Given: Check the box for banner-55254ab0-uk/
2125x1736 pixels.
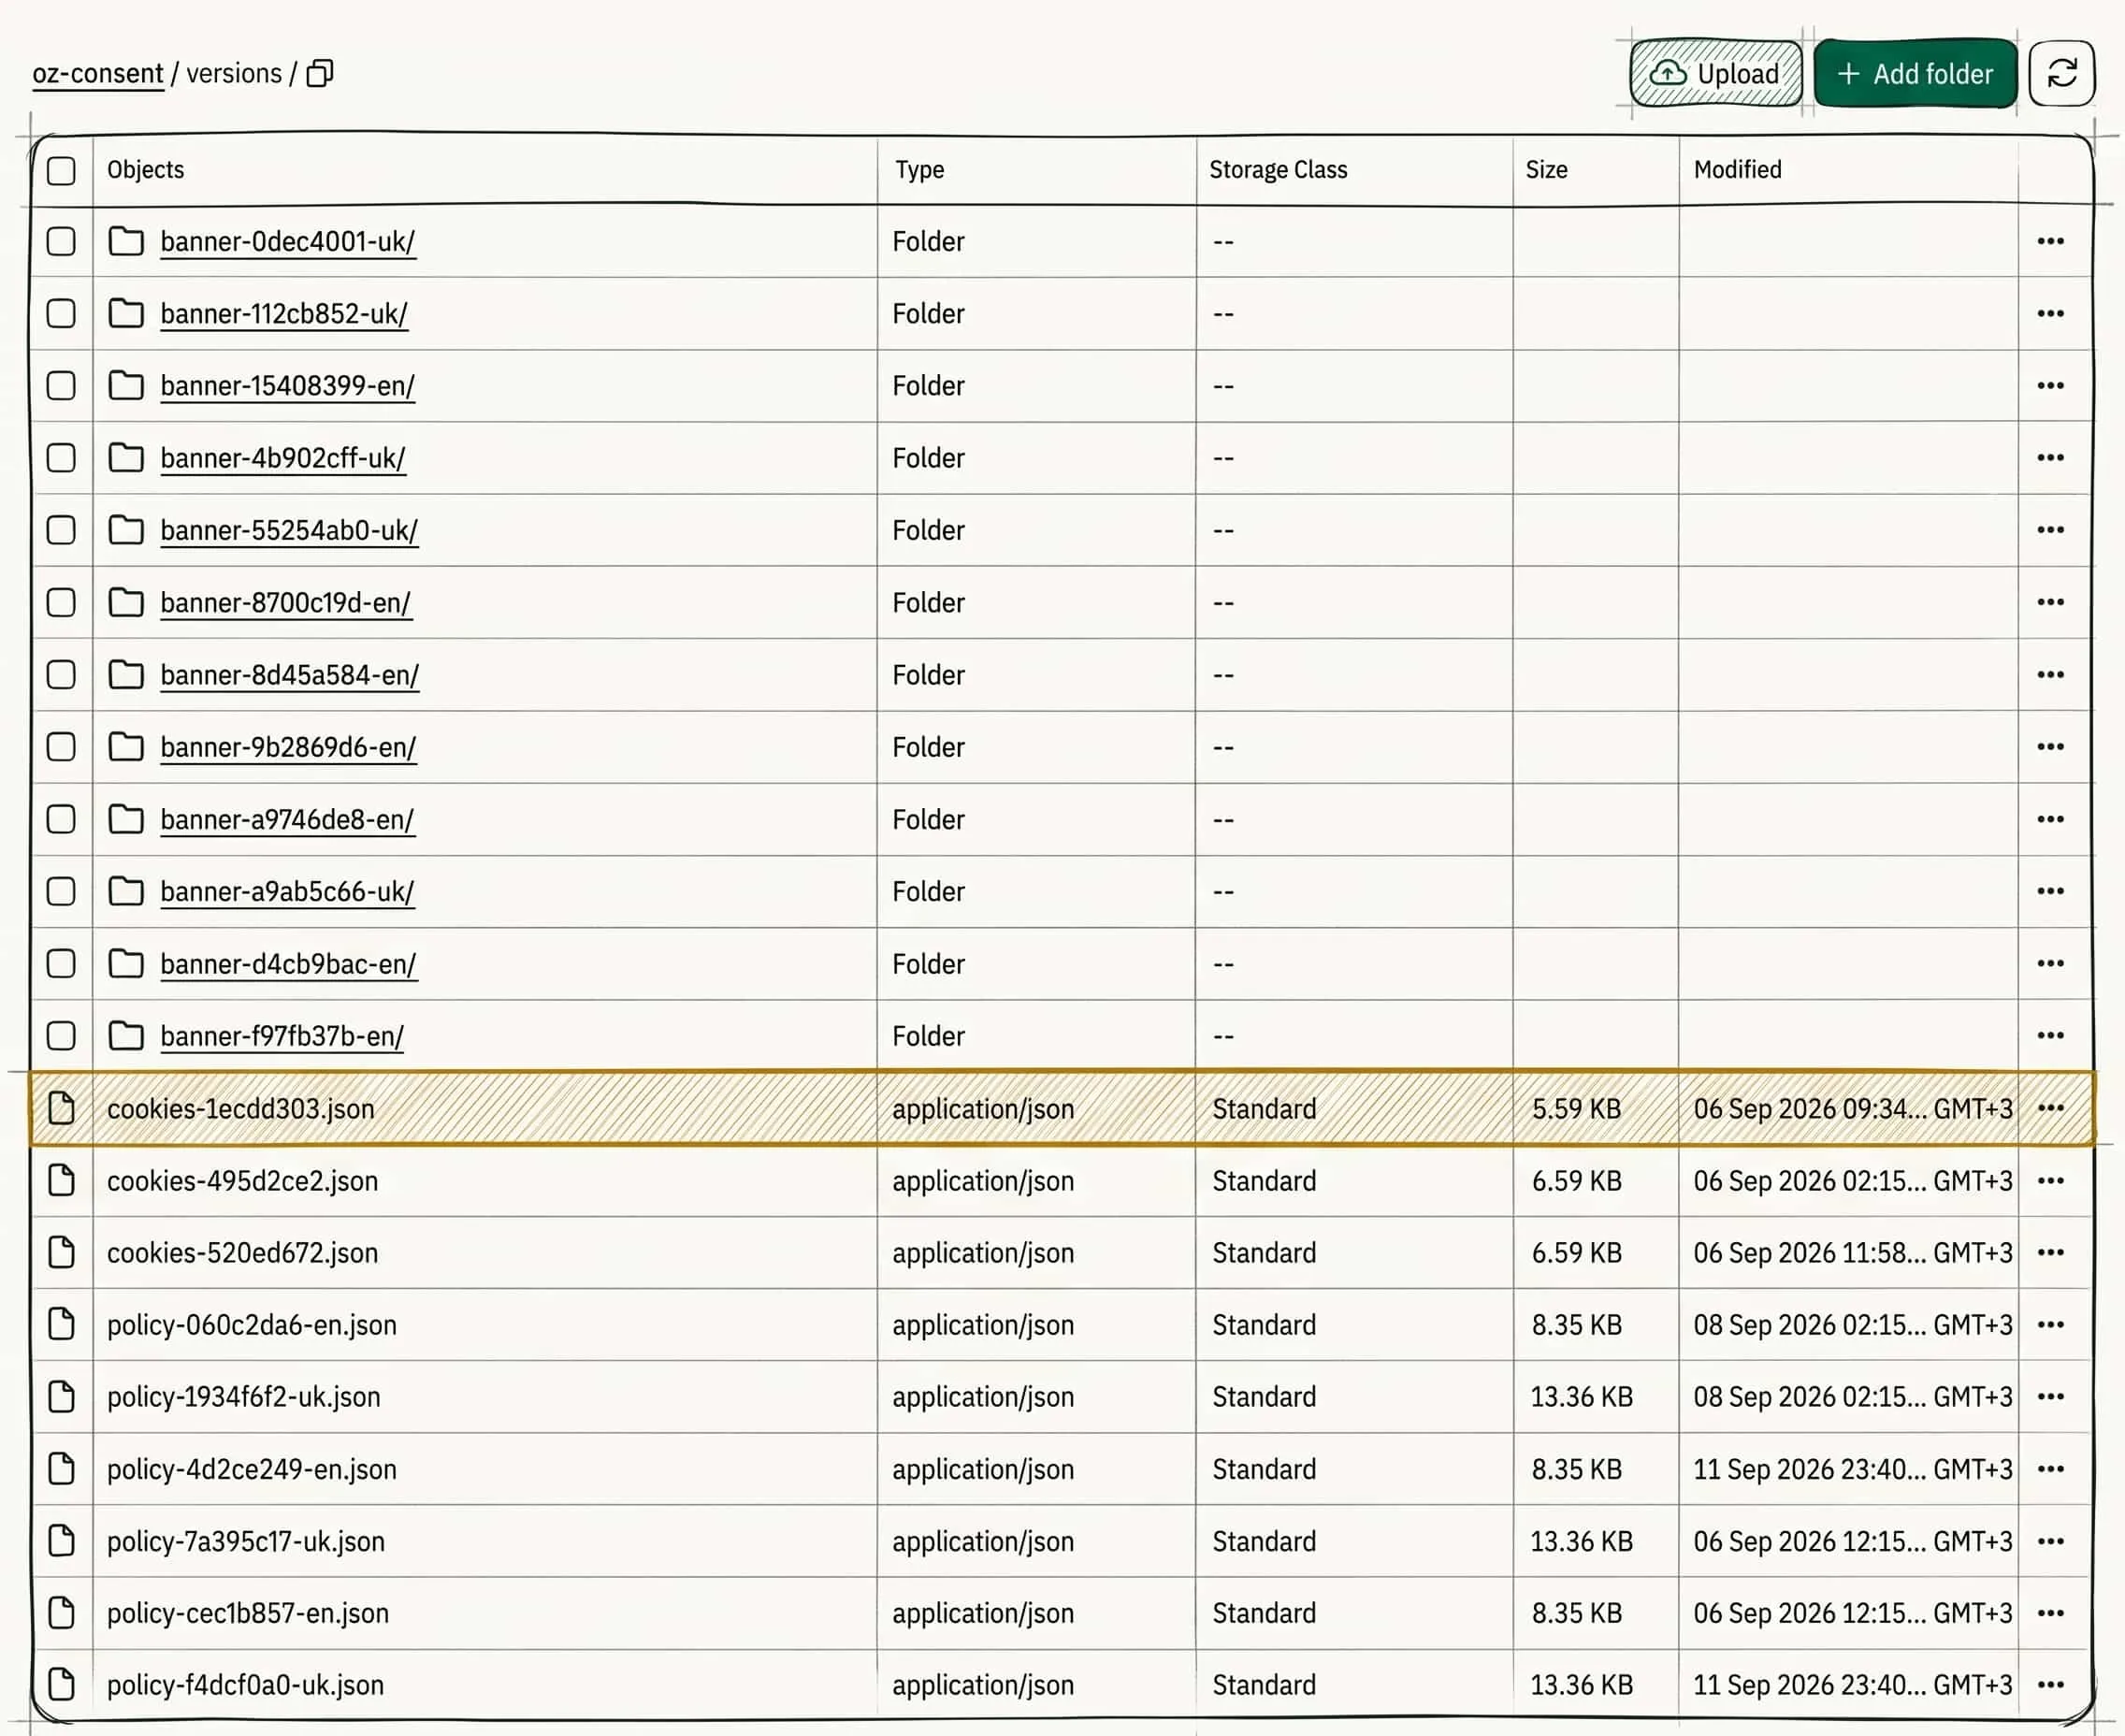Looking at the screenshot, I should (61, 529).
